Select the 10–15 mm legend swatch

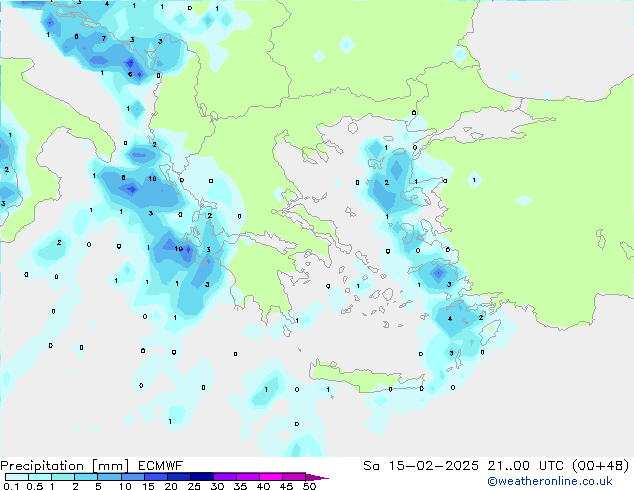pos(132,477)
